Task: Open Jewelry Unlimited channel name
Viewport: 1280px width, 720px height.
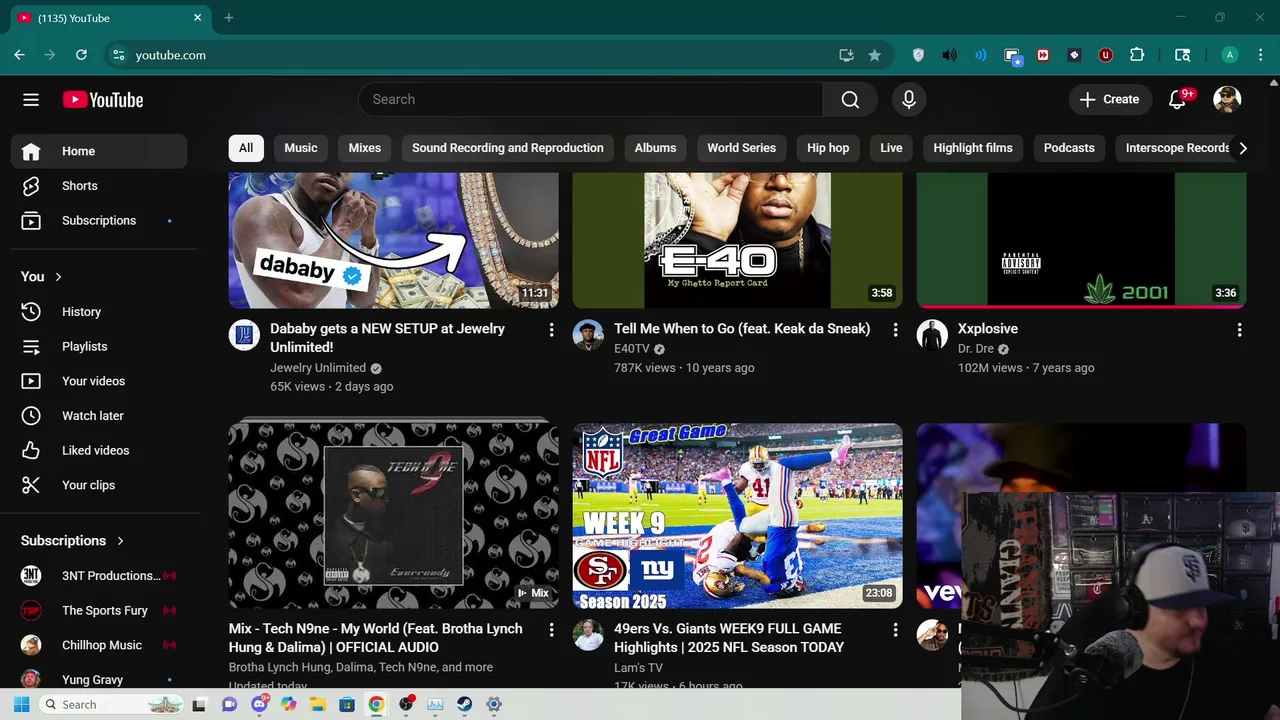Action: [x=318, y=367]
